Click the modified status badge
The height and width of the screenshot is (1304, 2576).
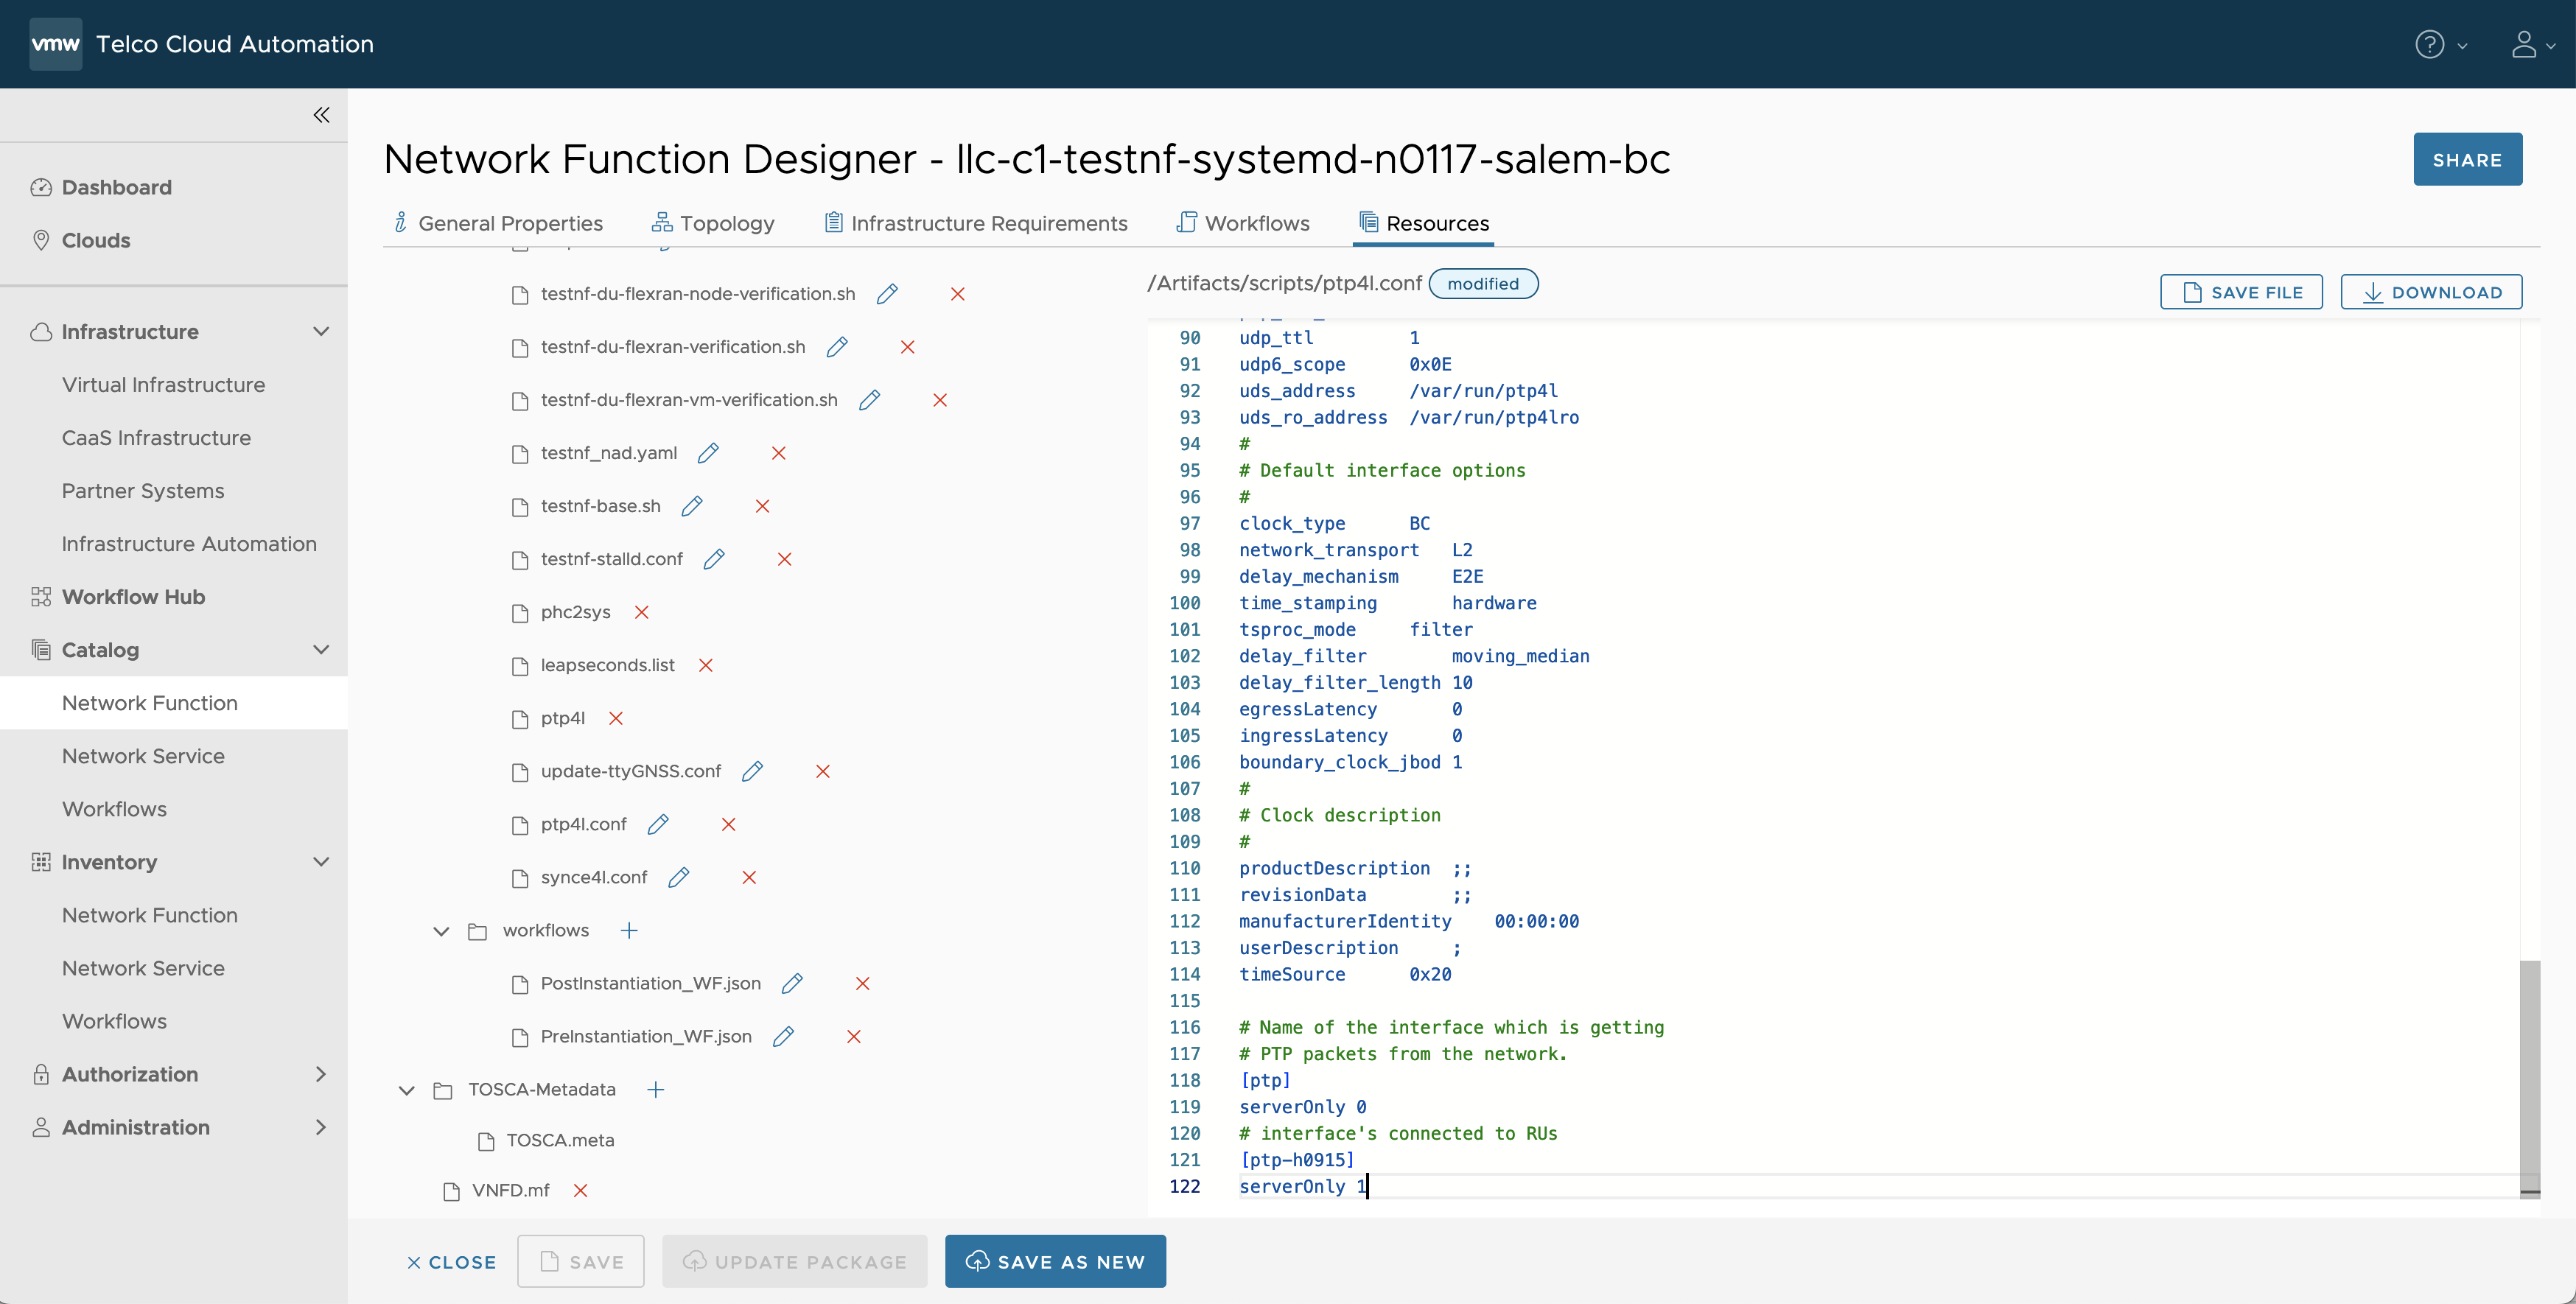tap(1483, 283)
